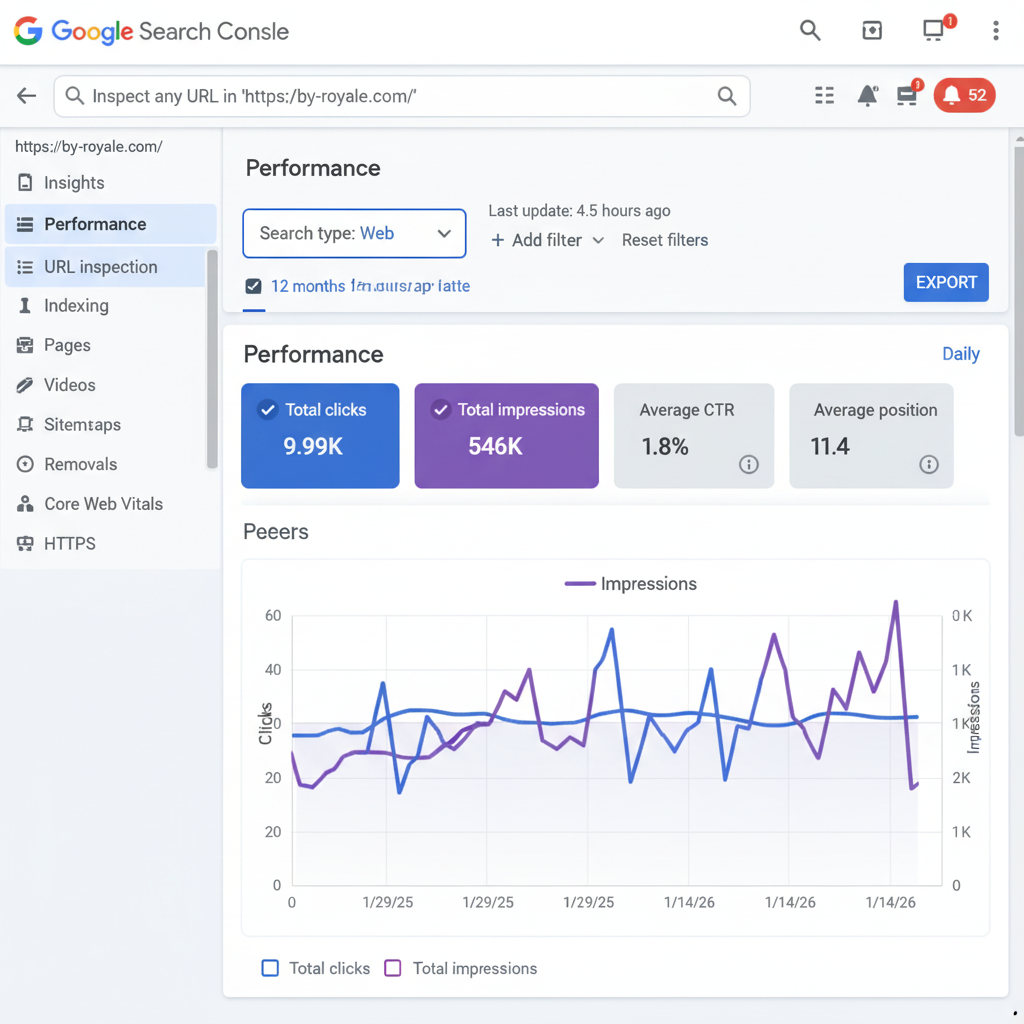Click the search magnifier icon in top bar
The height and width of the screenshot is (1024, 1024).
click(x=810, y=31)
